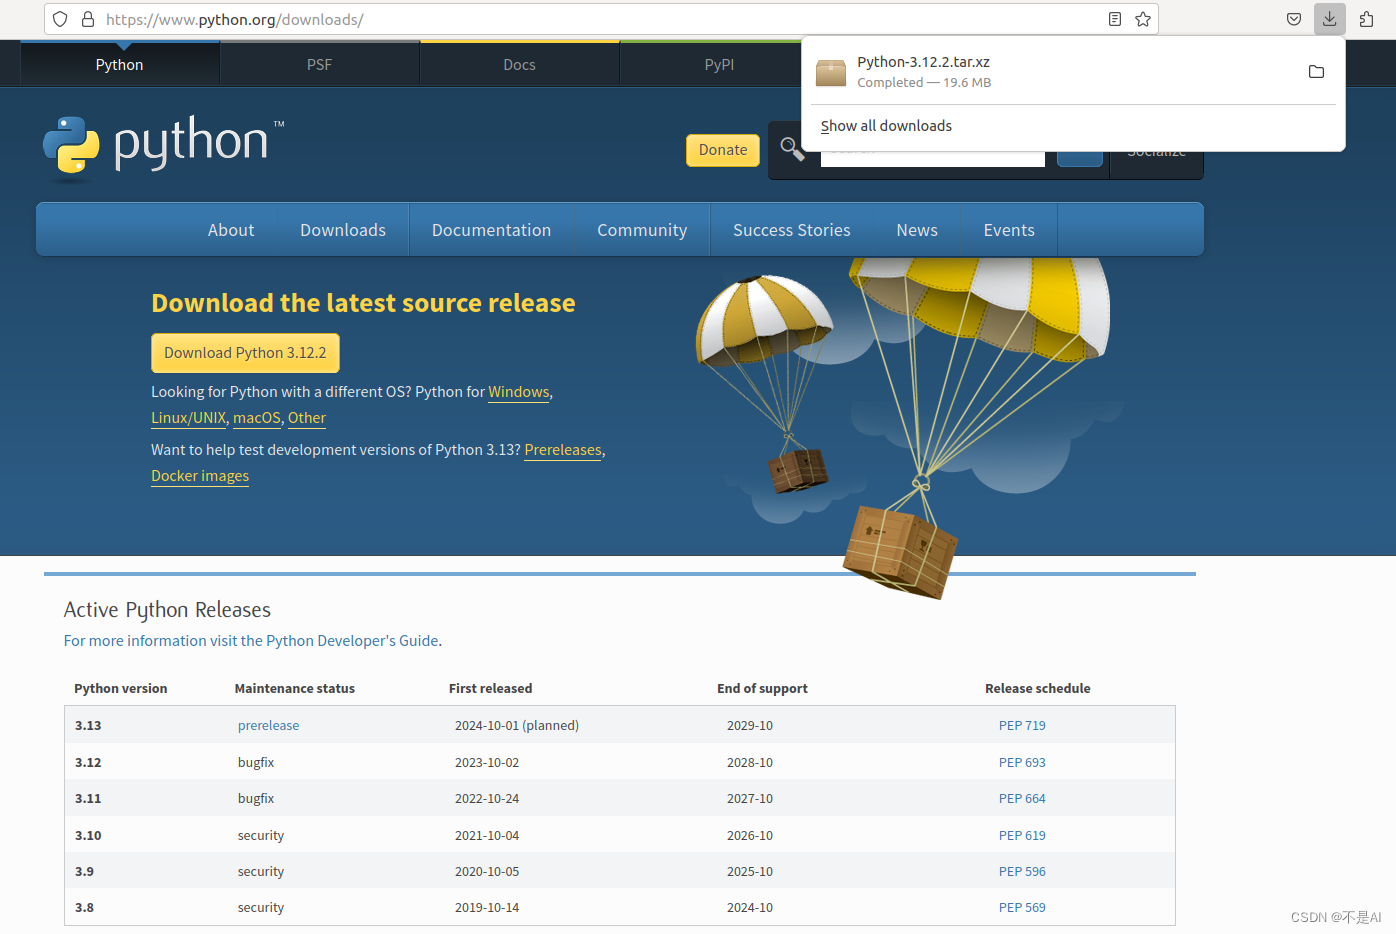
Task: Click the 2024-10-01 (planned) cell
Action: point(517,726)
